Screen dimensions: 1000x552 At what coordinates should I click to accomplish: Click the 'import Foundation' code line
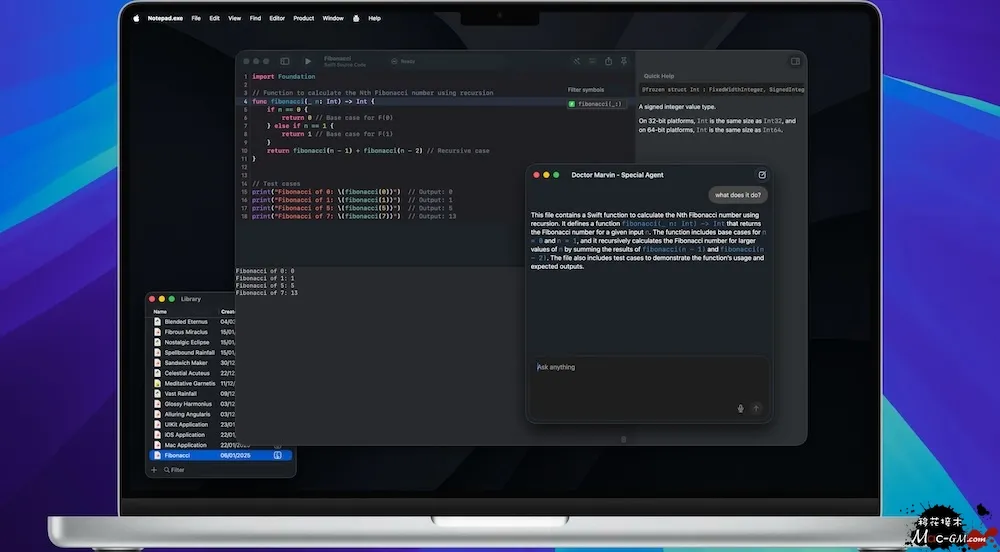point(283,76)
